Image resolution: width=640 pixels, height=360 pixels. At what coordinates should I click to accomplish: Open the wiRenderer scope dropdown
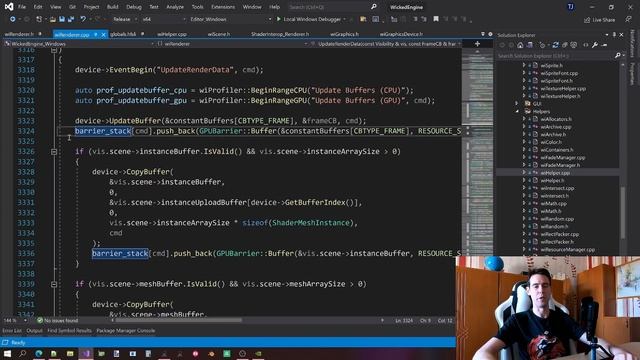tap(232, 44)
